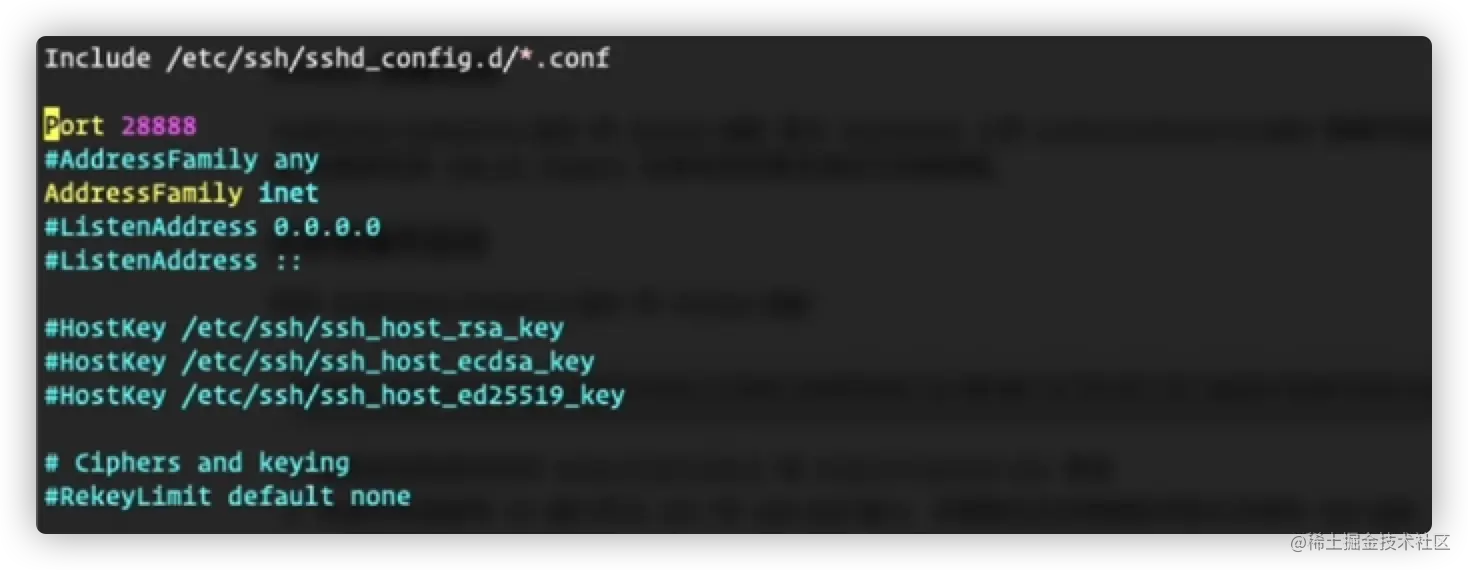
Task: Click the RekeyLimit default none line
Action: coord(227,496)
